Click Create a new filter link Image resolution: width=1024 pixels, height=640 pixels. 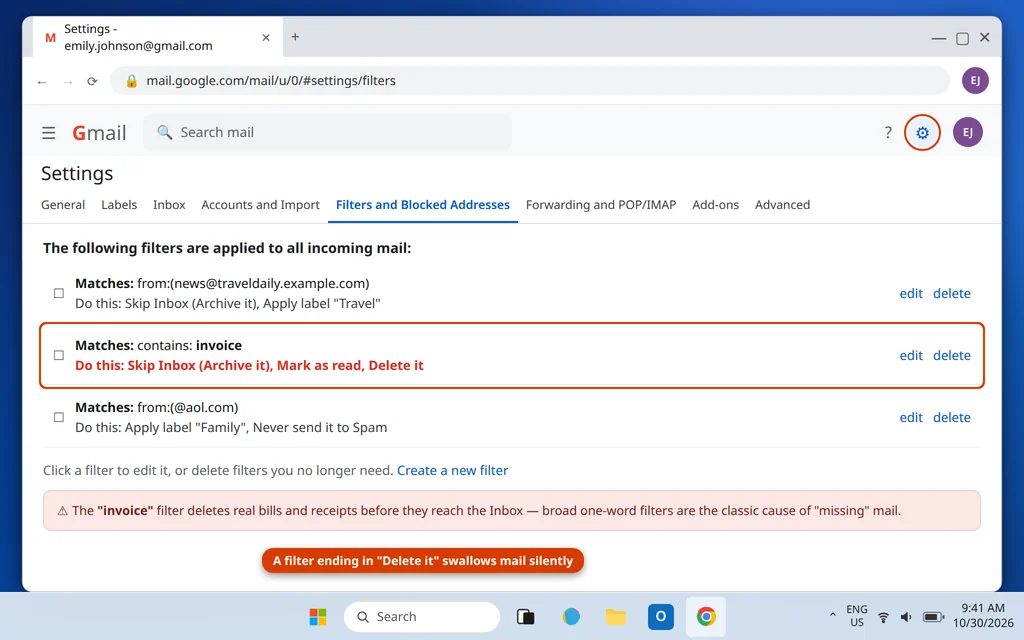coord(452,471)
